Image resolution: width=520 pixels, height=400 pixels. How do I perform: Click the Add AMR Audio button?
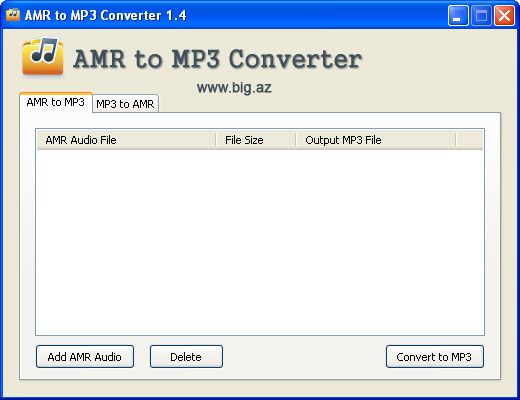85,357
